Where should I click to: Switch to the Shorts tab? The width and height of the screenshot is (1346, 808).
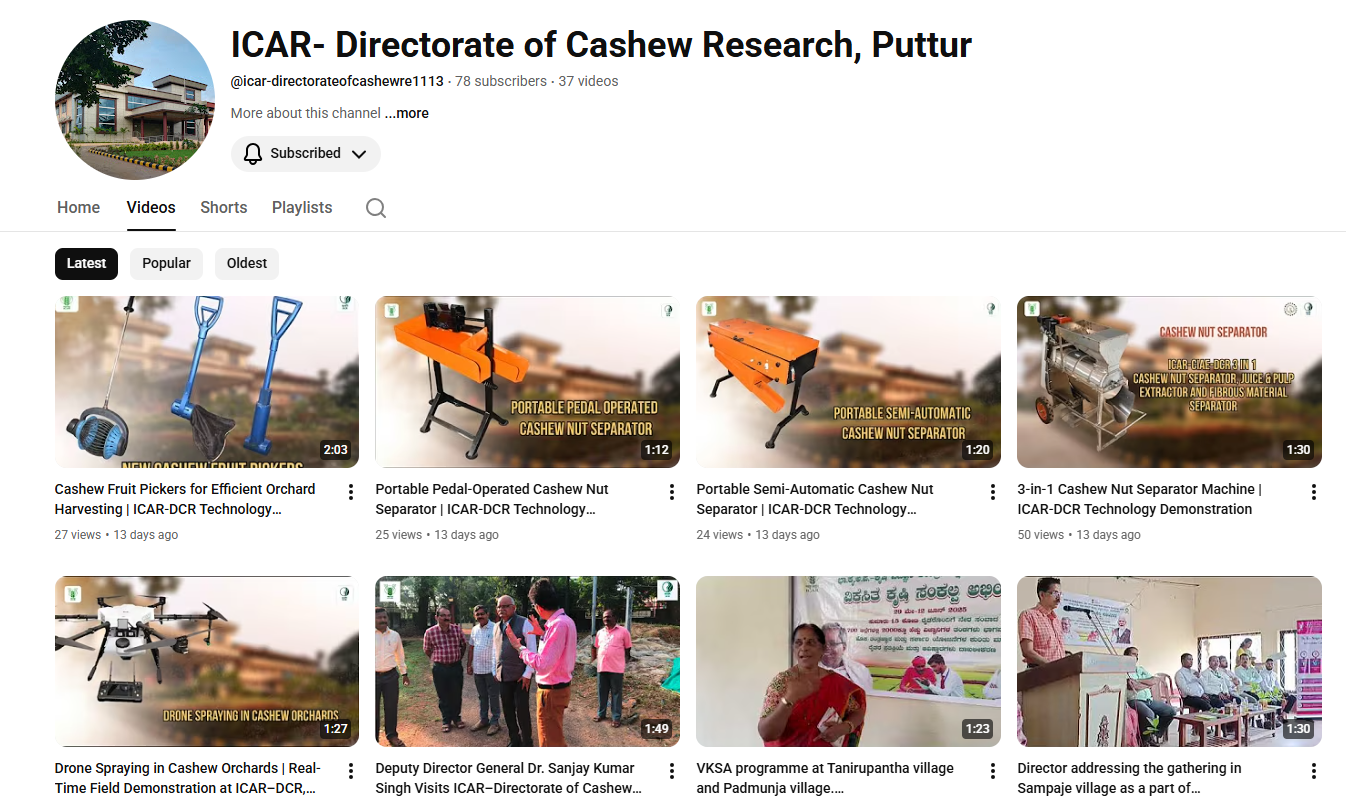[x=223, y=207]
